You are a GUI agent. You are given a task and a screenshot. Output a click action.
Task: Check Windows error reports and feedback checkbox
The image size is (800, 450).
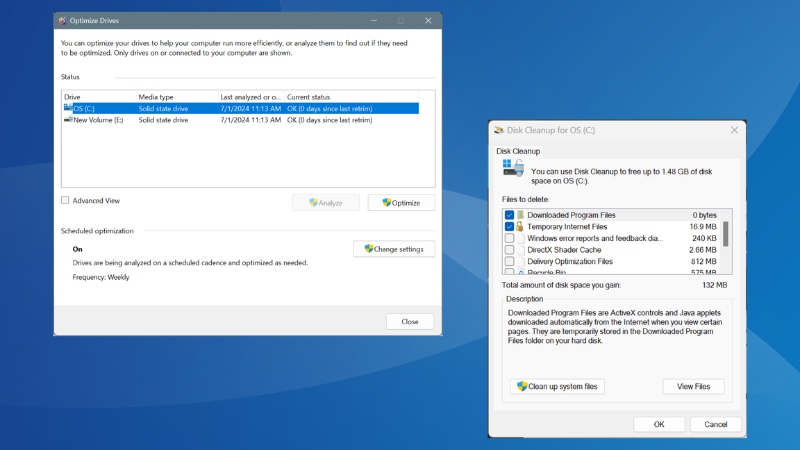click(509, 239)
